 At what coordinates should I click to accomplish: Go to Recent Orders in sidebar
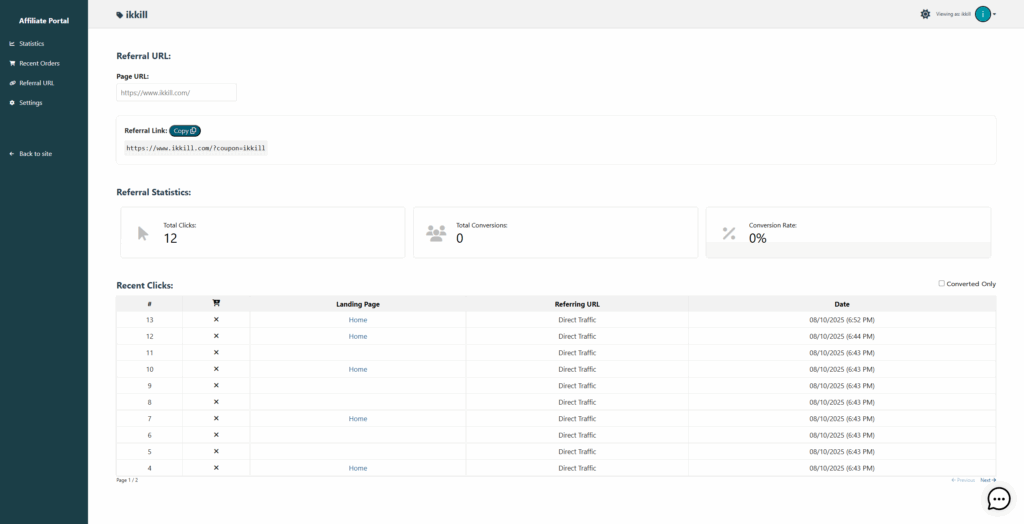tap(39, 63)
